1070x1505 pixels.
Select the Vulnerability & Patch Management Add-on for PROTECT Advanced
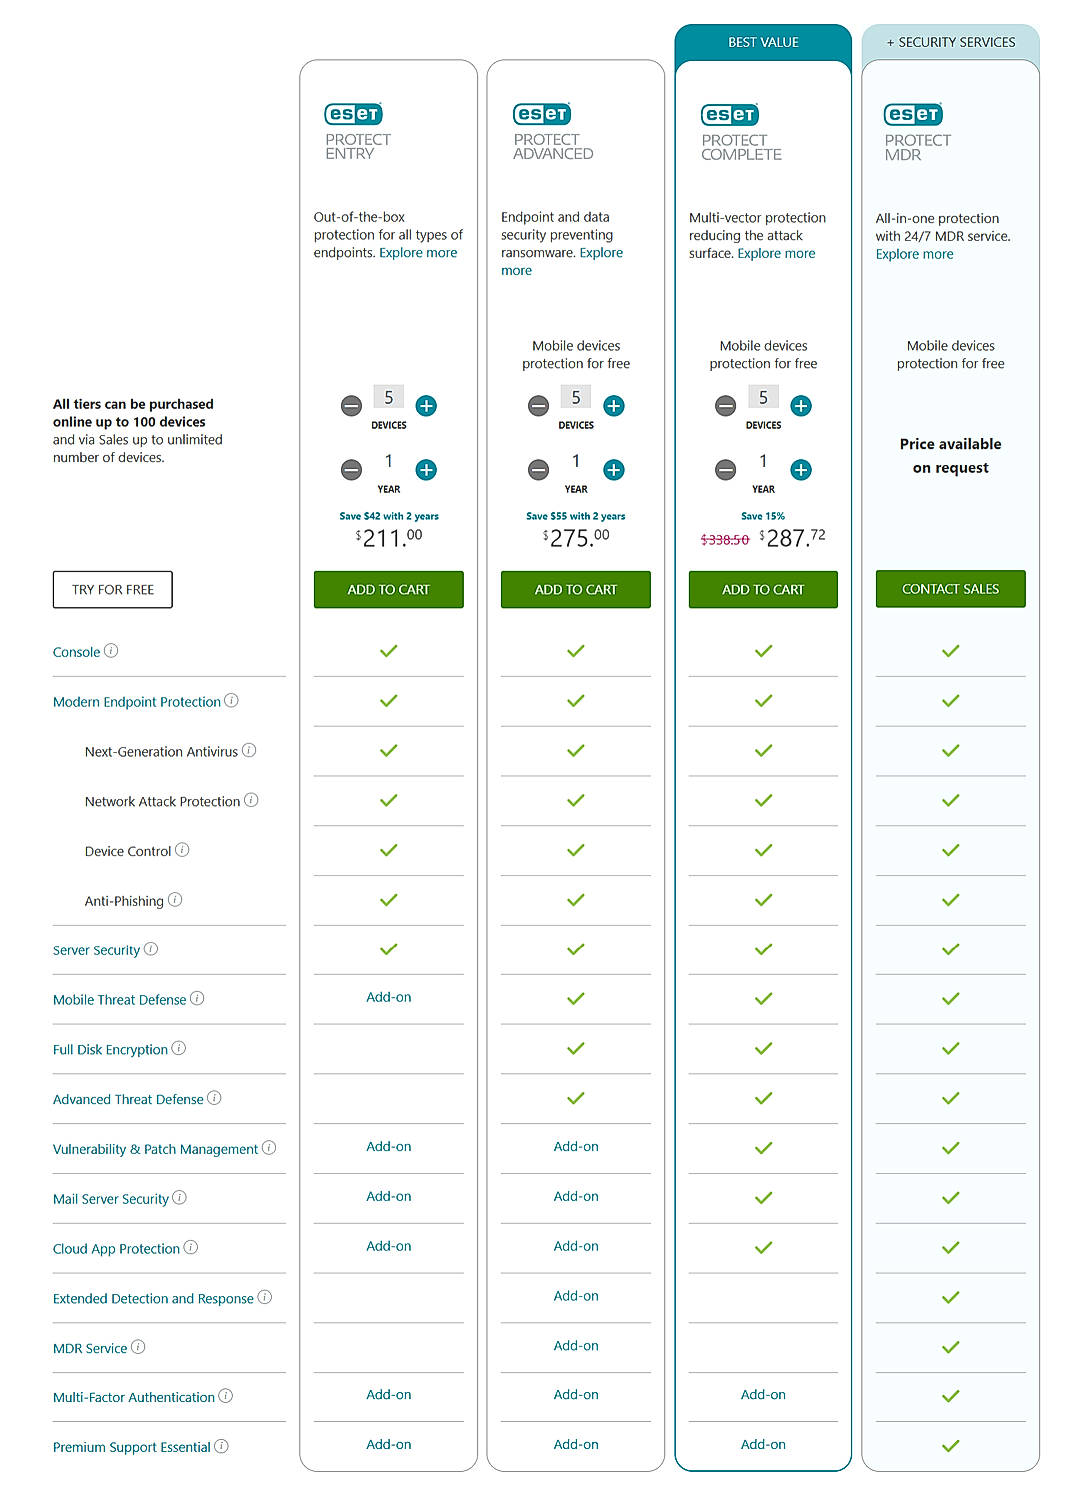(575, 1146)
